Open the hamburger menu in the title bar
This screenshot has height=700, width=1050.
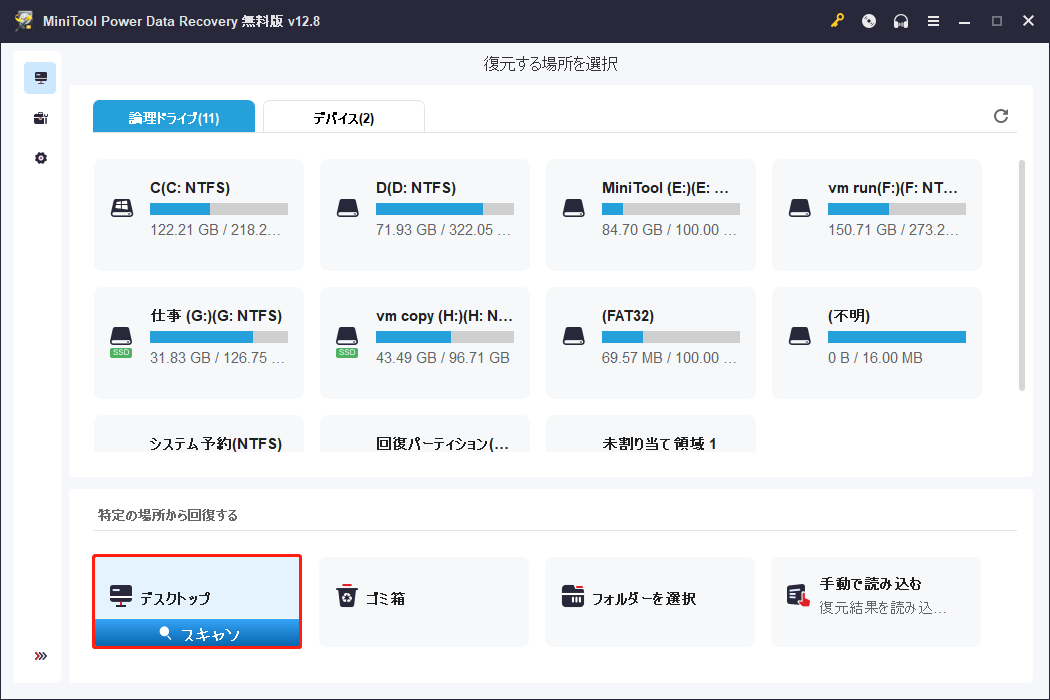click(933, 20)
